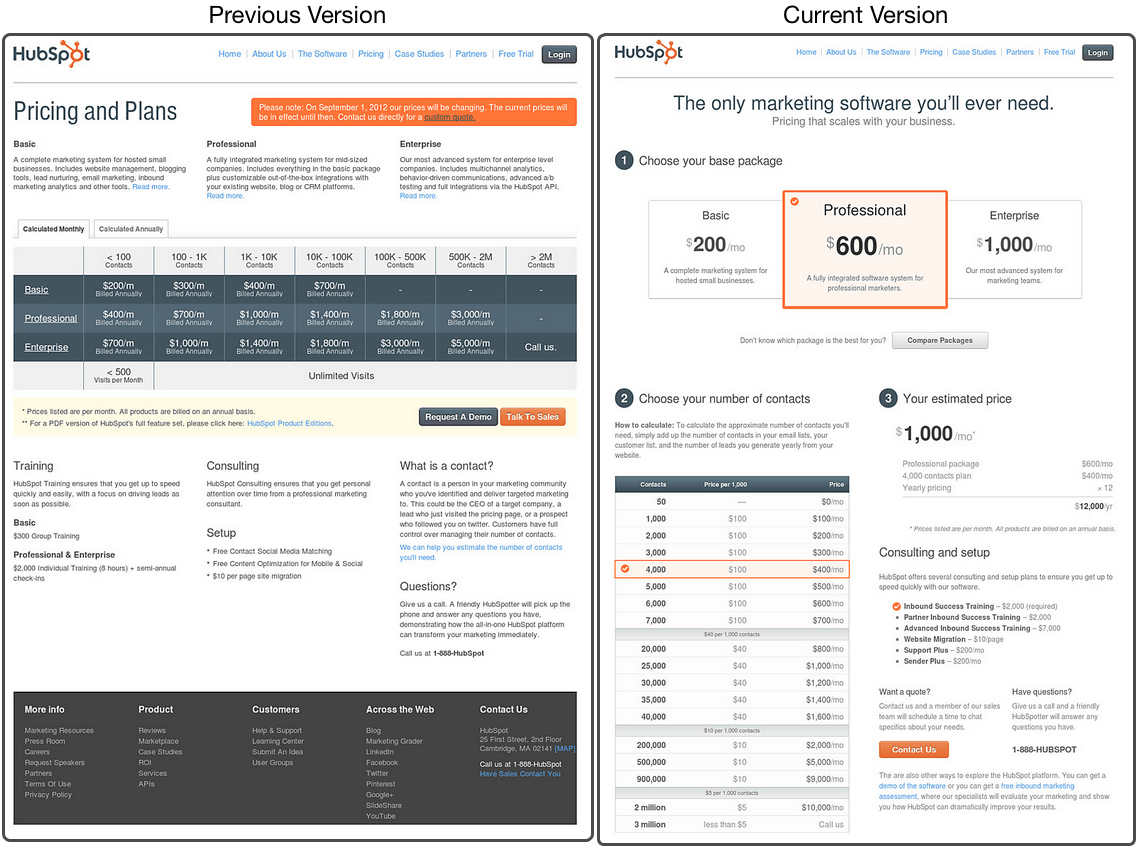Open Marketing Resources in the footer
The image size is (1137, 848).
59,730
